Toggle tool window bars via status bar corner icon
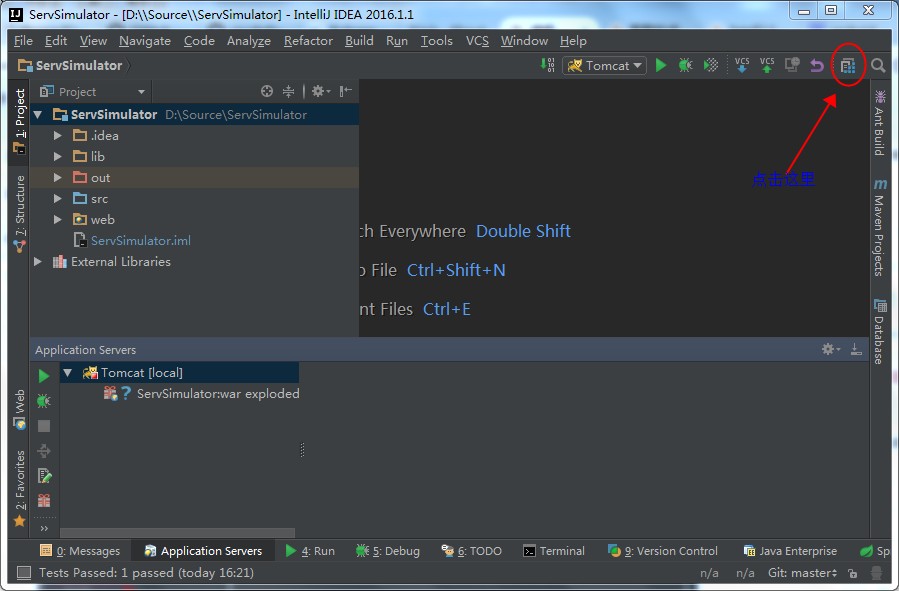Image resolution: width=899 pixels, height=591 pixels. pyautogui.click(x=24, y=572)
